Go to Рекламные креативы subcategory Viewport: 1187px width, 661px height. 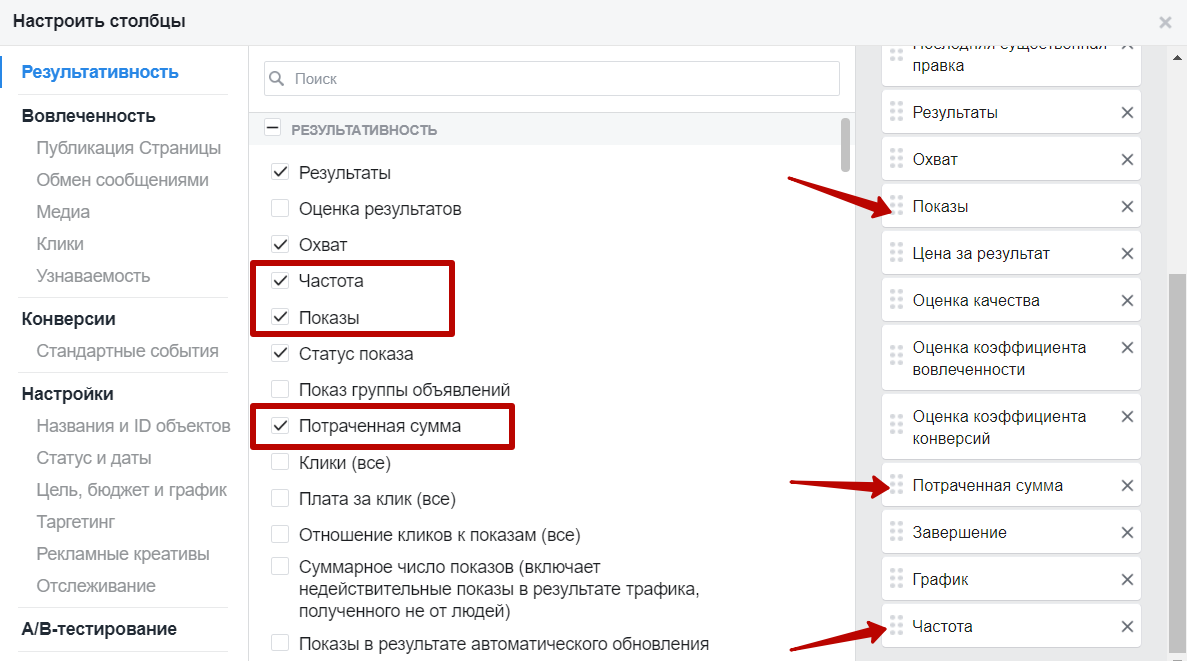[x=123, y=553]
